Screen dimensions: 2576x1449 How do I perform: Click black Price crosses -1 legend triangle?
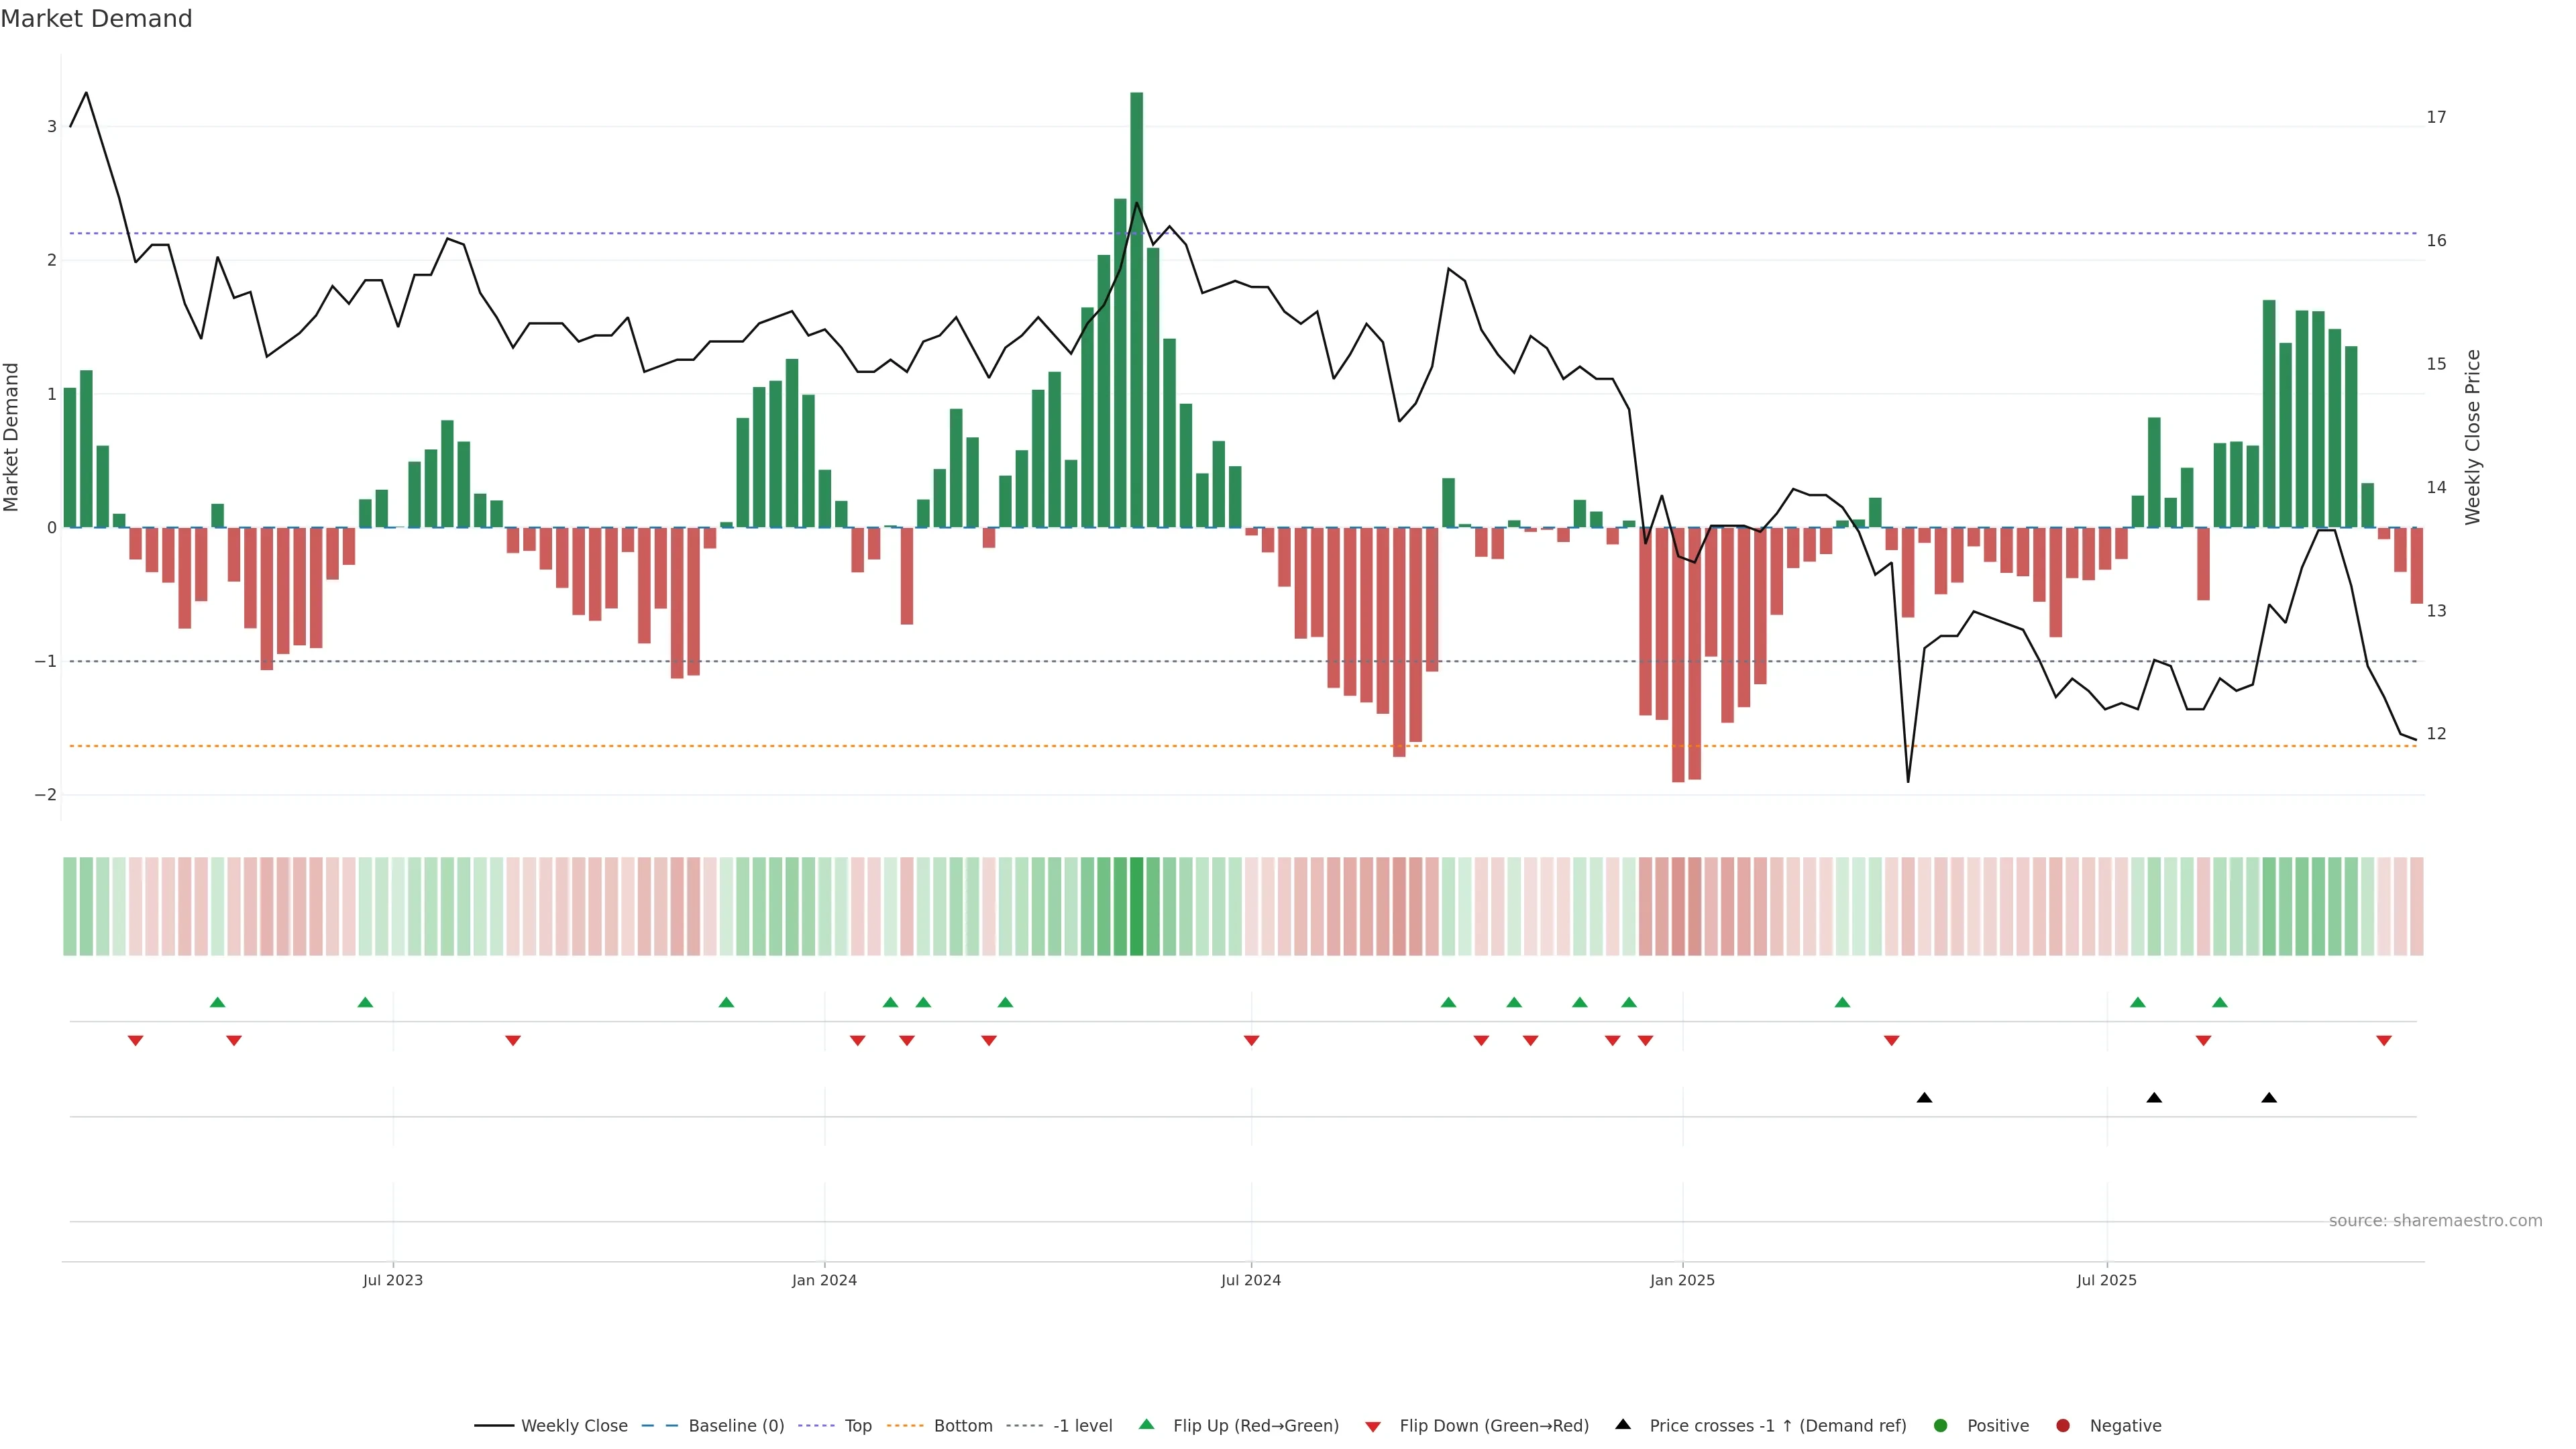pyautogui.click(x=1623, y=1424)
